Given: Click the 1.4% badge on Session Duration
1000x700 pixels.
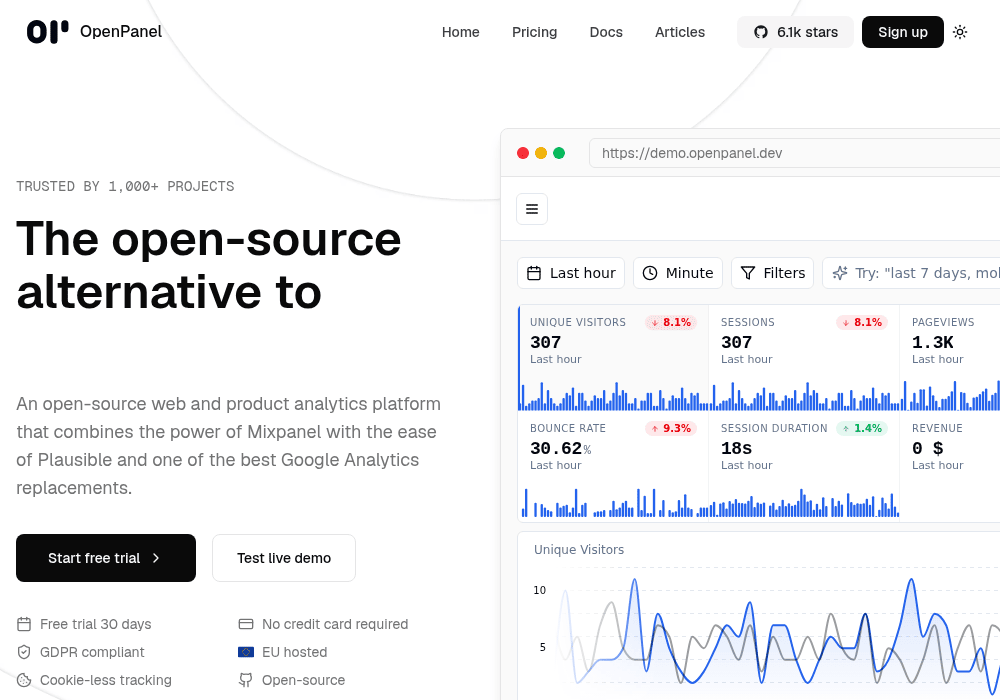Looking at the screenshot, I should coord(862,428).
